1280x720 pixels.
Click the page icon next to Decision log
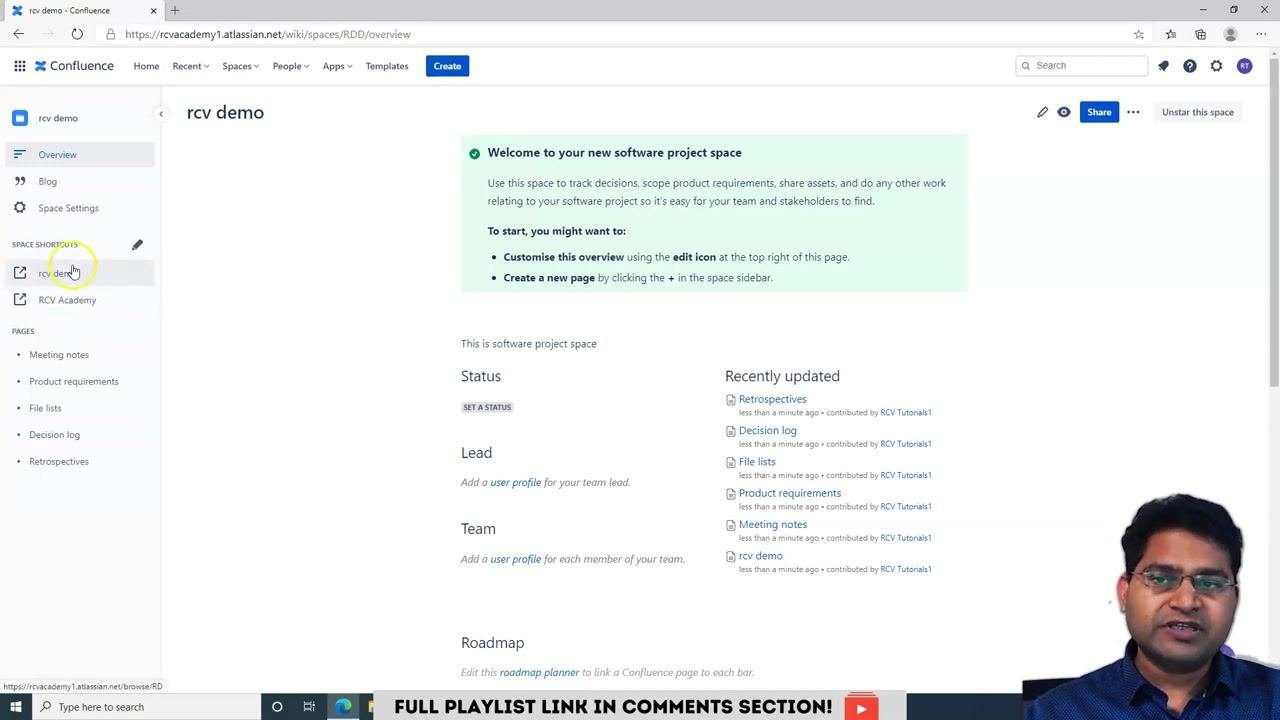pyautogui.click(x=730, y=431)
